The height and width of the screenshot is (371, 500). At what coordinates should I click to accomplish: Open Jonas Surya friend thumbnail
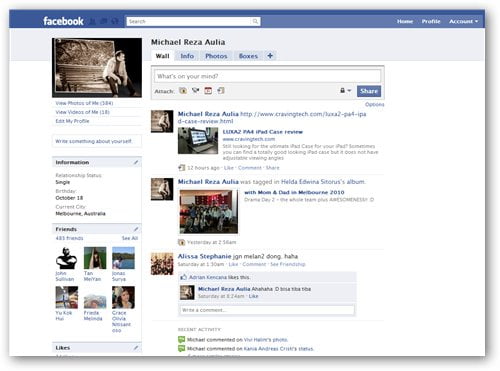(123, 258)
